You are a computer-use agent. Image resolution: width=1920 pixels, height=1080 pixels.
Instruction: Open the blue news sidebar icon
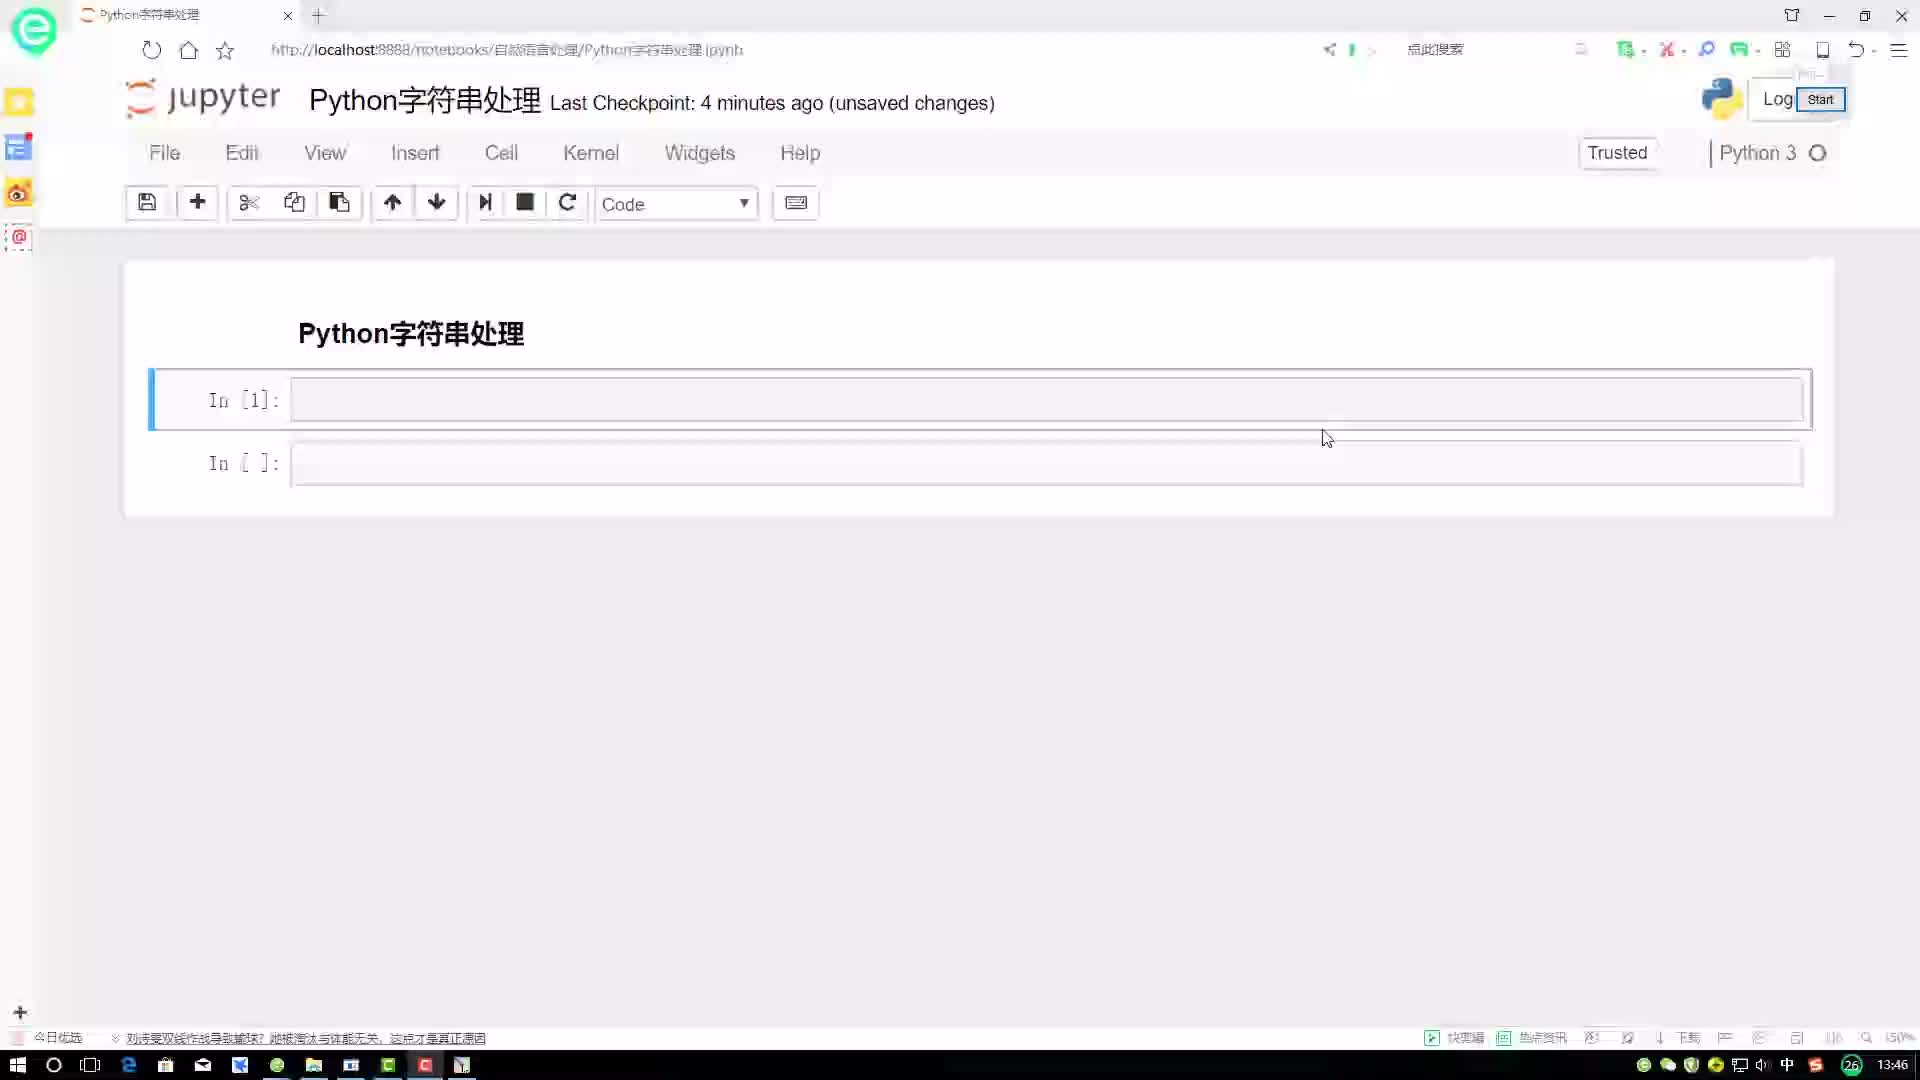tap(19, 148)
